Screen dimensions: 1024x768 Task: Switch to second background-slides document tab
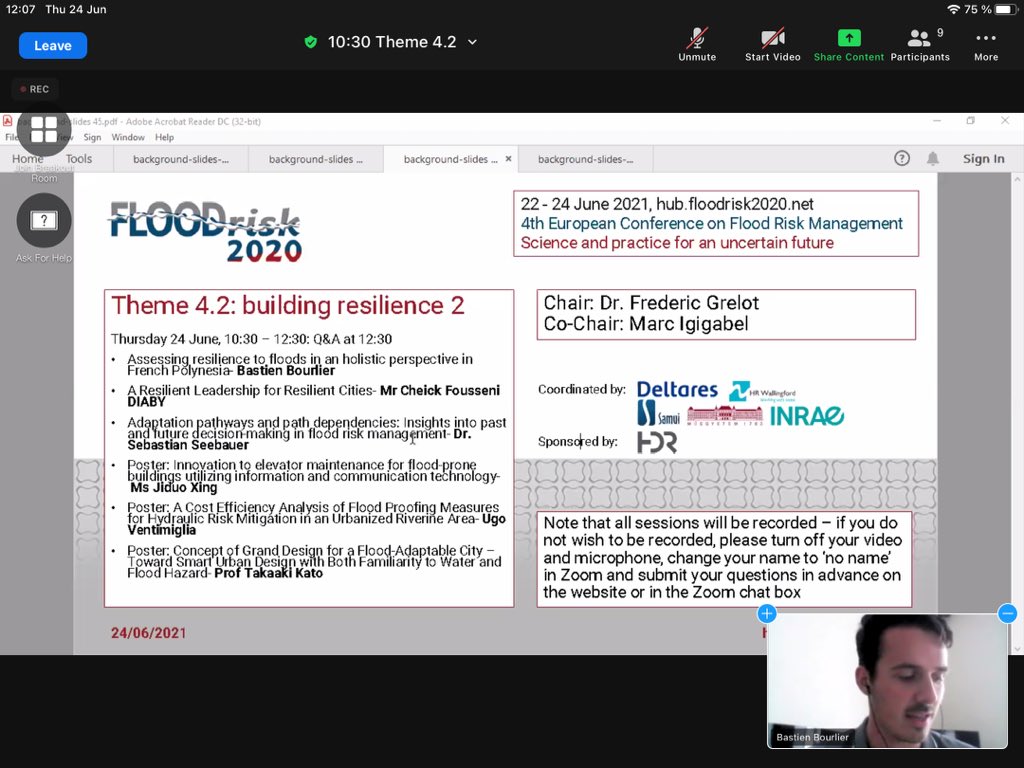tap(316, 159)
